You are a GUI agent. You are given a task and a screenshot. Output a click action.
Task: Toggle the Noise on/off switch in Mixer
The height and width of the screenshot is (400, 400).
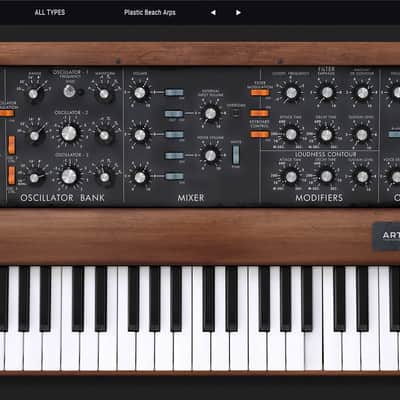click(174, 156)
